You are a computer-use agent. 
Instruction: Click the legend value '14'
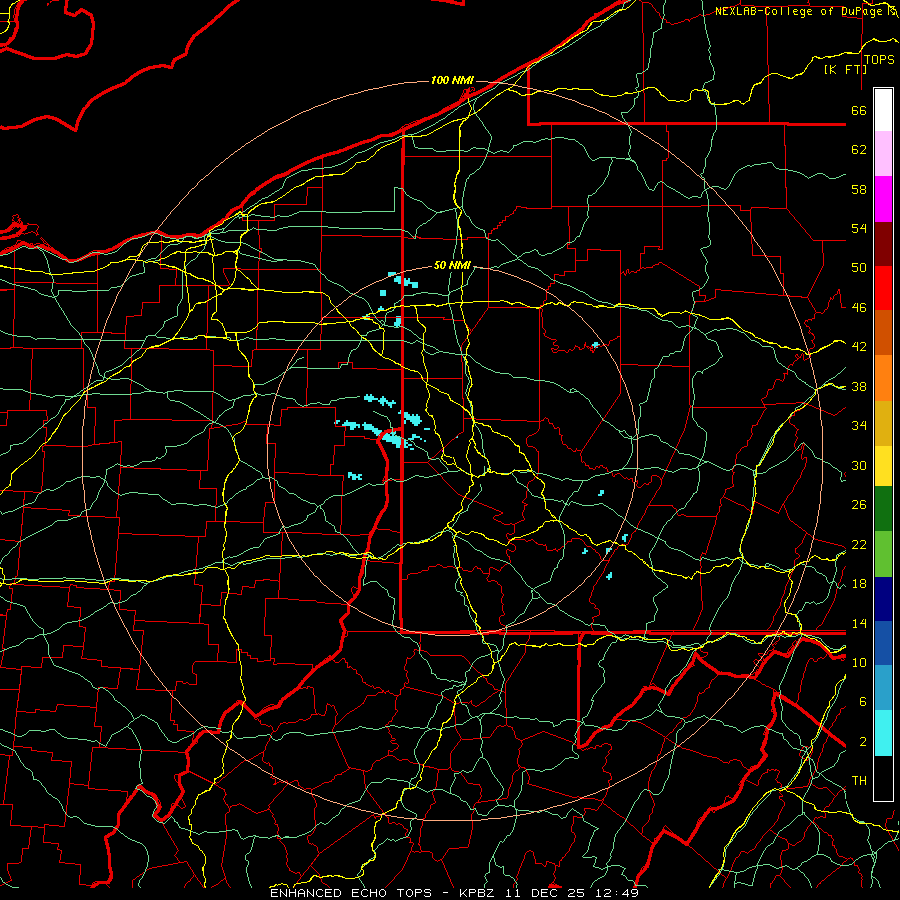point(859,623)
